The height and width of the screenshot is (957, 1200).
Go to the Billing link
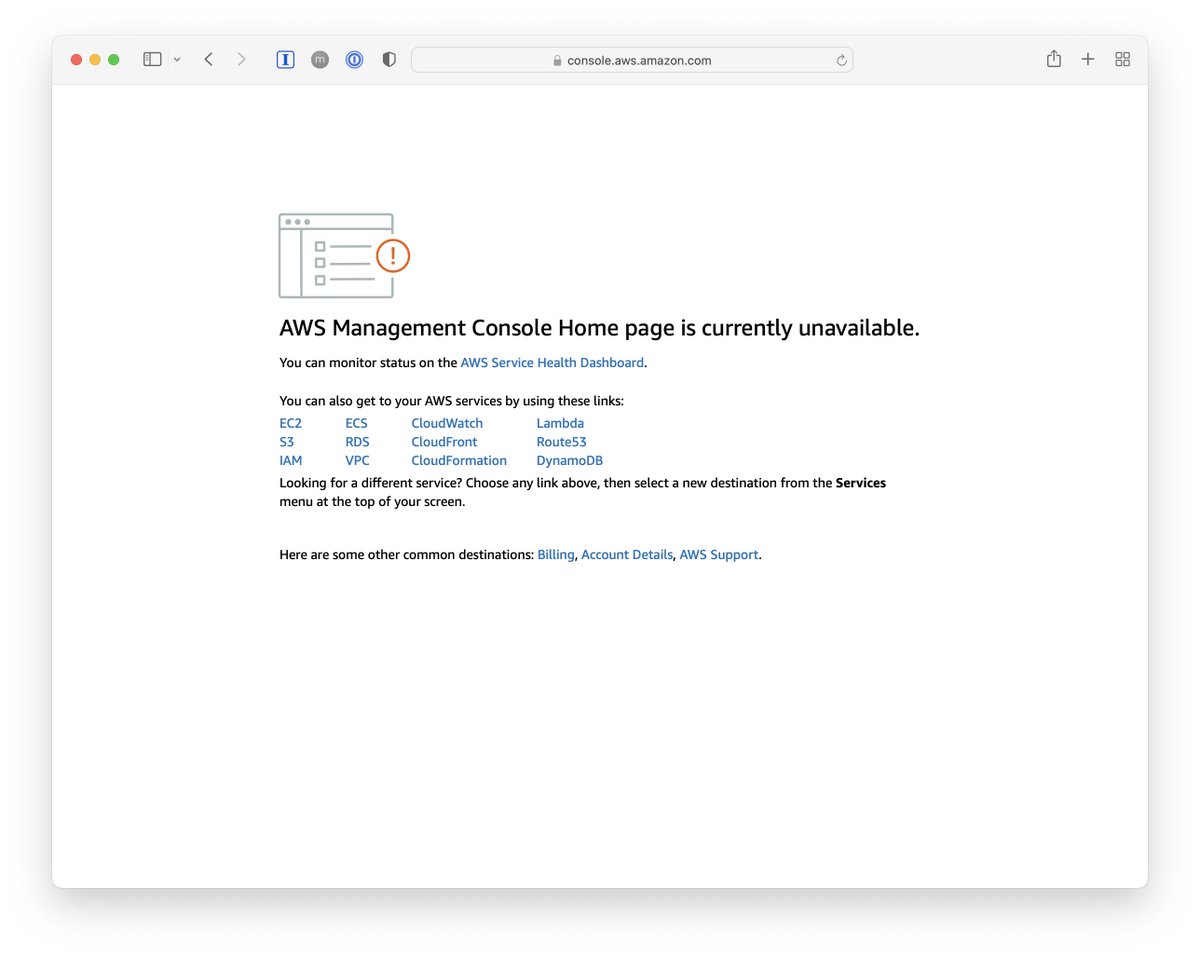556,555
